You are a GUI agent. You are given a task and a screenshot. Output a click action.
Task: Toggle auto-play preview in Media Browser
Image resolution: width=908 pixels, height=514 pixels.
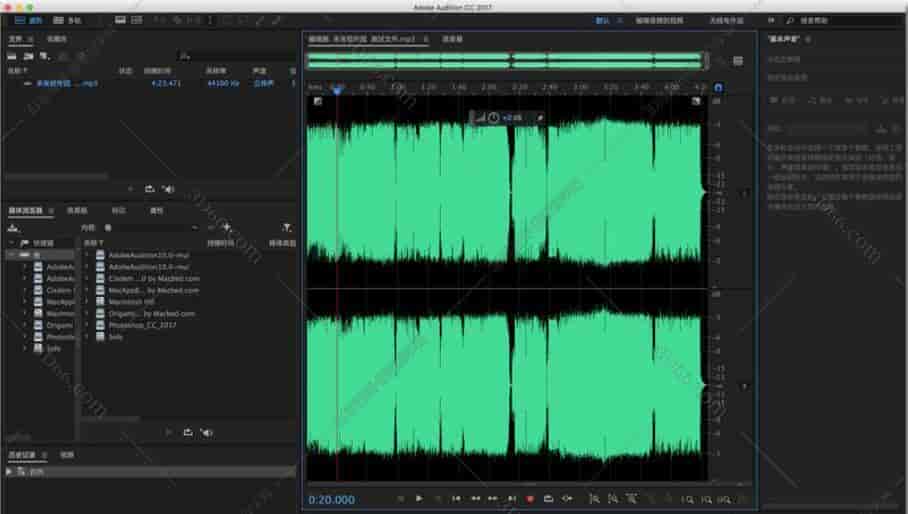206,432
